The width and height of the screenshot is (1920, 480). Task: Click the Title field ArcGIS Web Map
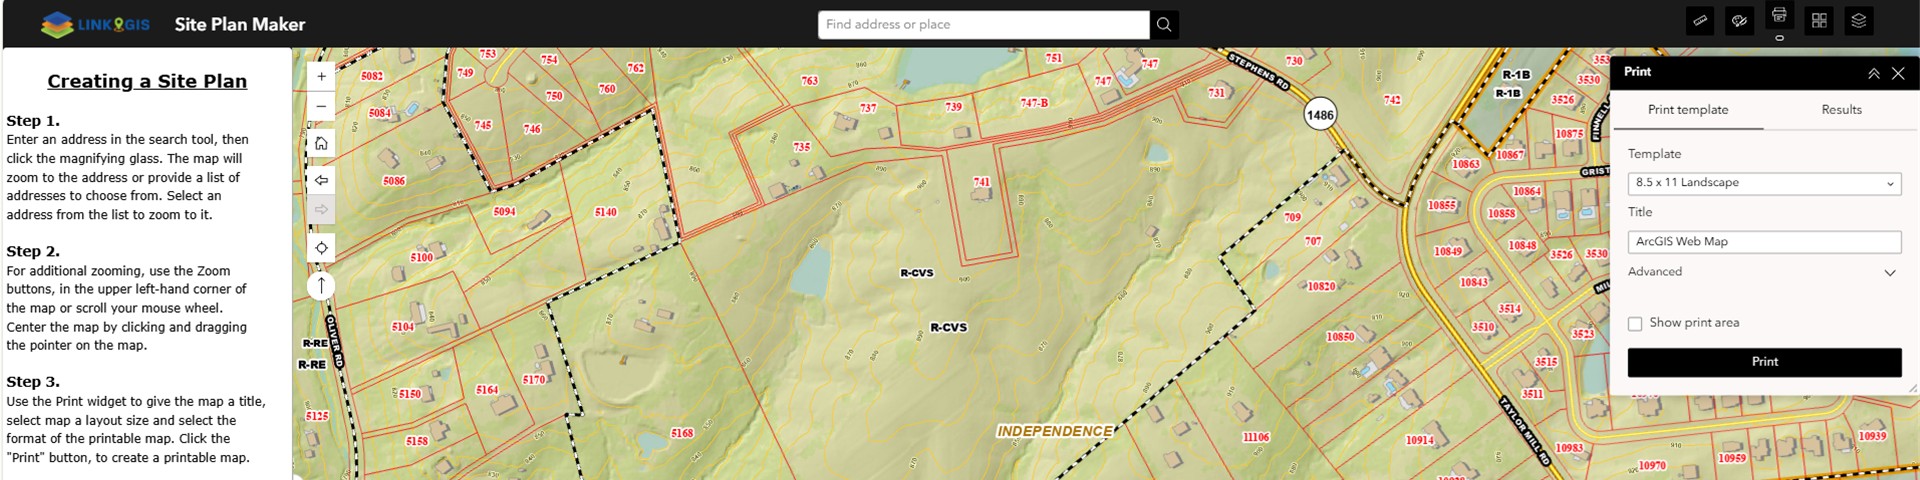coord(1764,242)
